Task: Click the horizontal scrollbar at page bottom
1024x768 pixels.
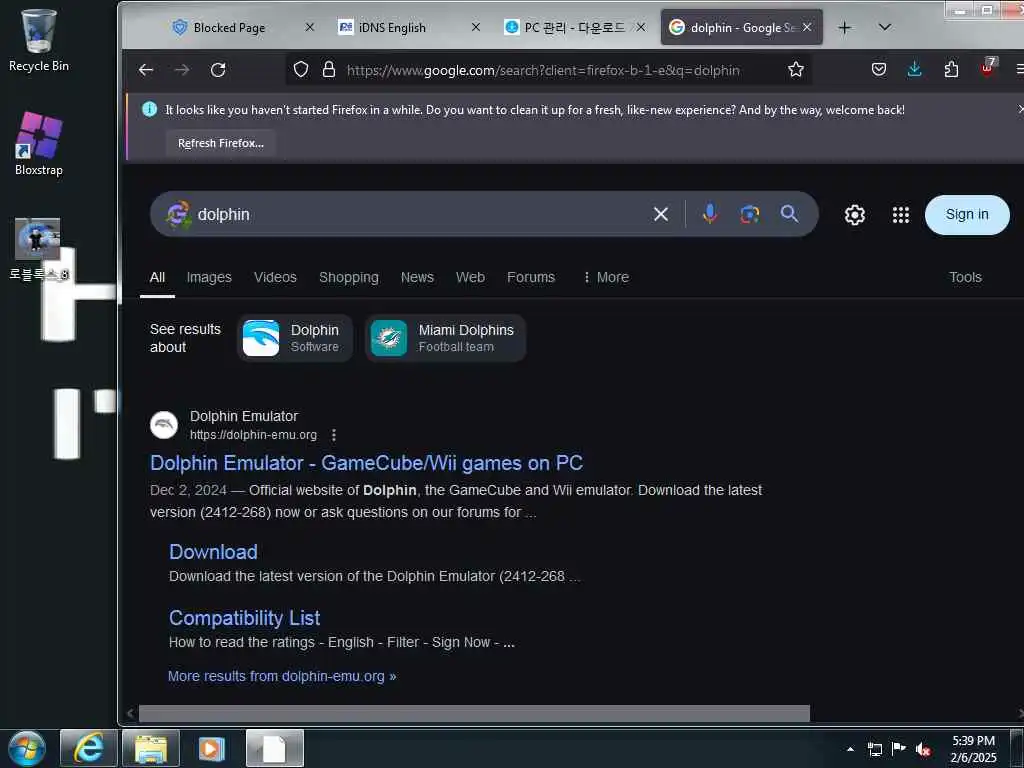Action: coord(474,713)
